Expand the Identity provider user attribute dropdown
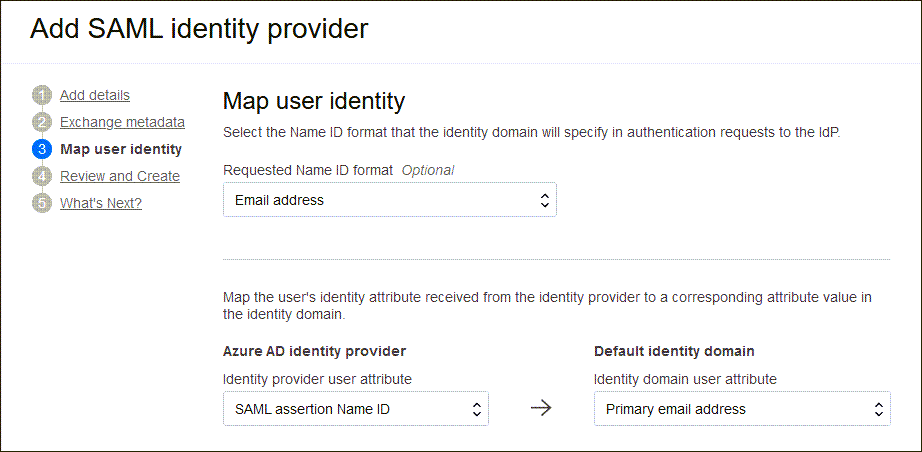 pos(355,409)
